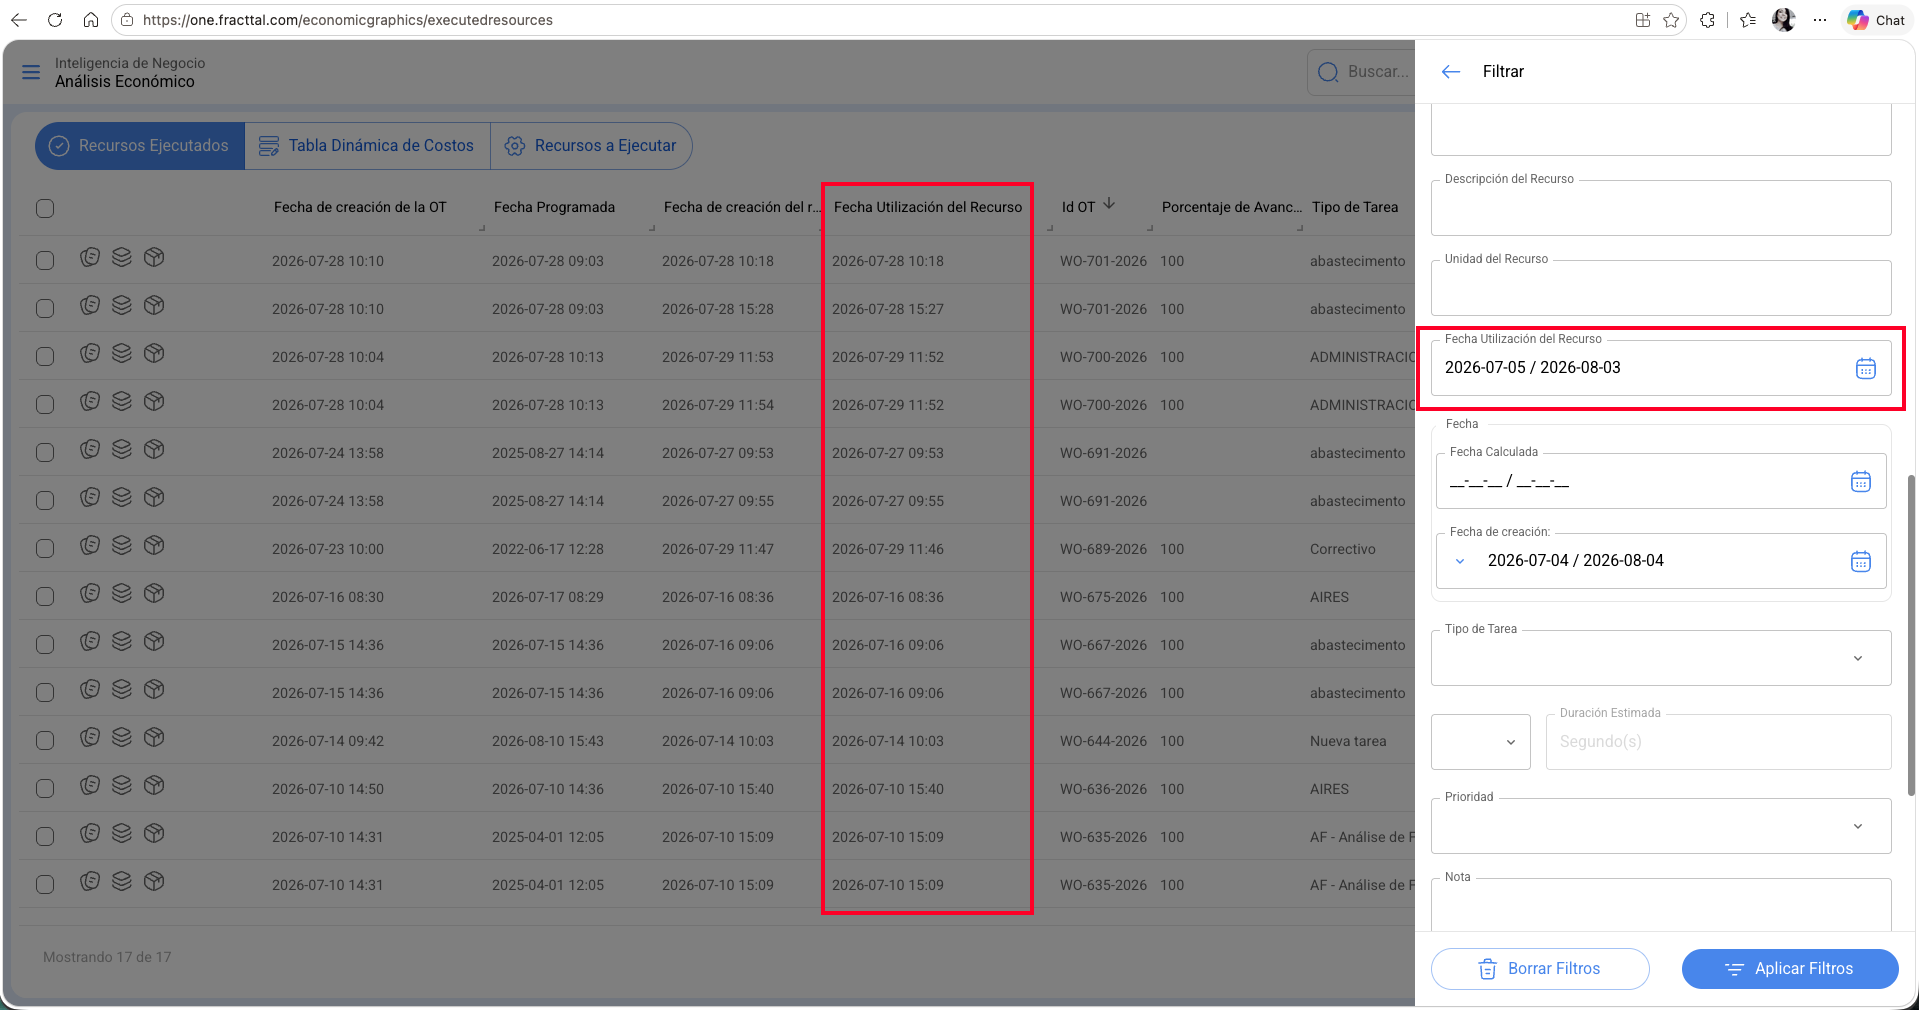Select the checkbox for WO-675-2026 row

[45, 597]
